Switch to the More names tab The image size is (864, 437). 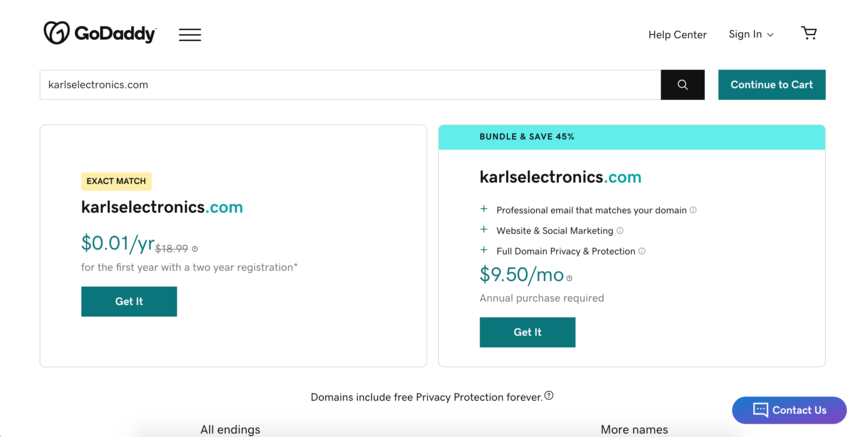pyautogui.click(x=634, y=429)
